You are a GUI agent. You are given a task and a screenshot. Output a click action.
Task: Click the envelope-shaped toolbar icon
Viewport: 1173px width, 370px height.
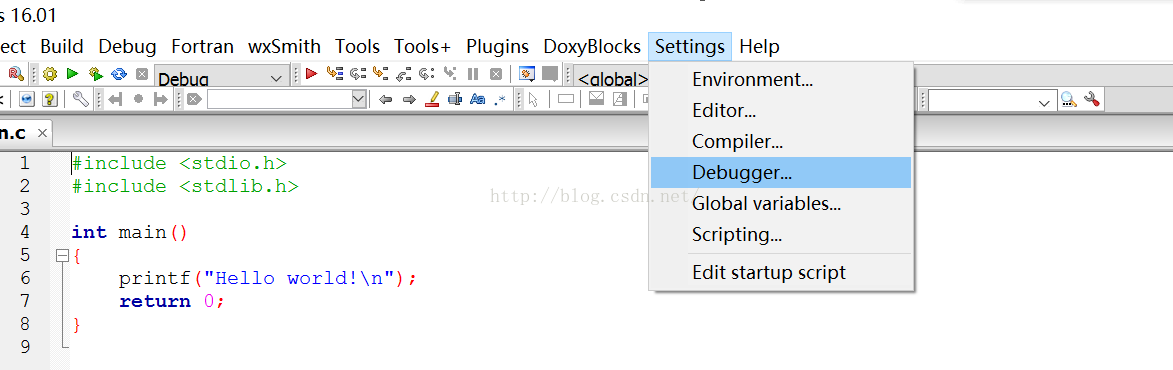point(596,98)
